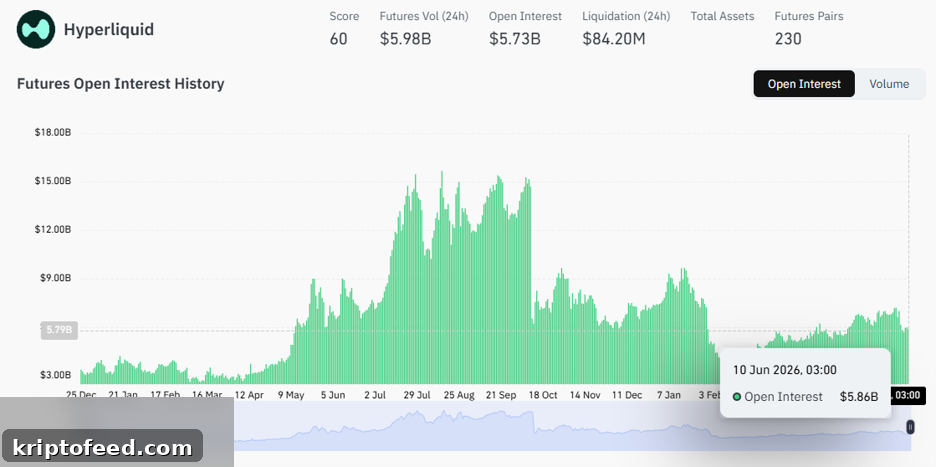Click the $3.00B y-axis label

point(56,375)
